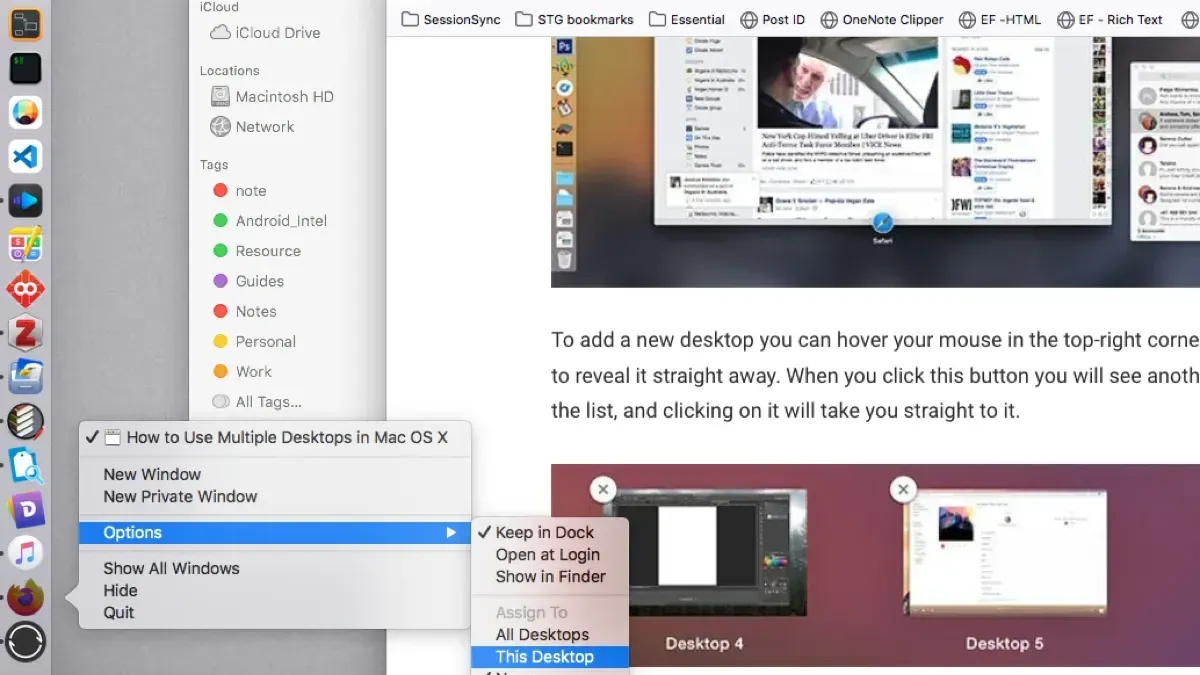Click the Firefox icon in the Dock
This screenshot has height=675, width=1200.
[25, 597]
